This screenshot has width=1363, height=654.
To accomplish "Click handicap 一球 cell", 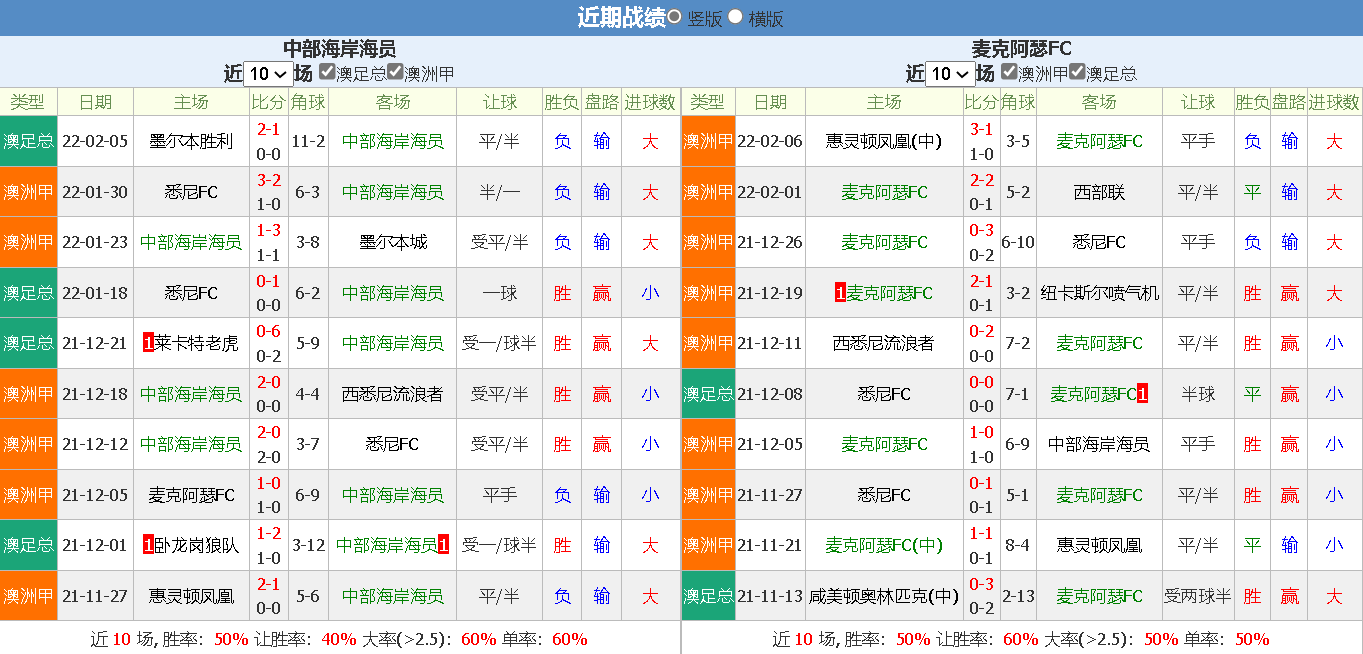I will pyautogui.click(x=499, y=293).
